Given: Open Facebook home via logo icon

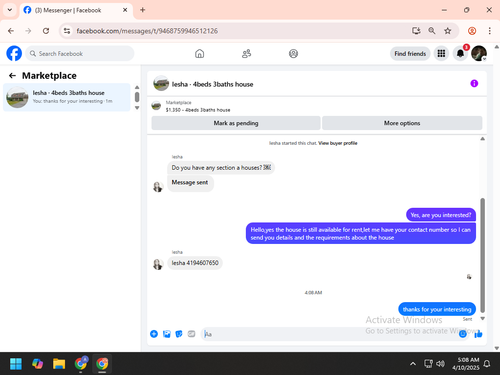Looking at the screenshot, I should (14, 53).
